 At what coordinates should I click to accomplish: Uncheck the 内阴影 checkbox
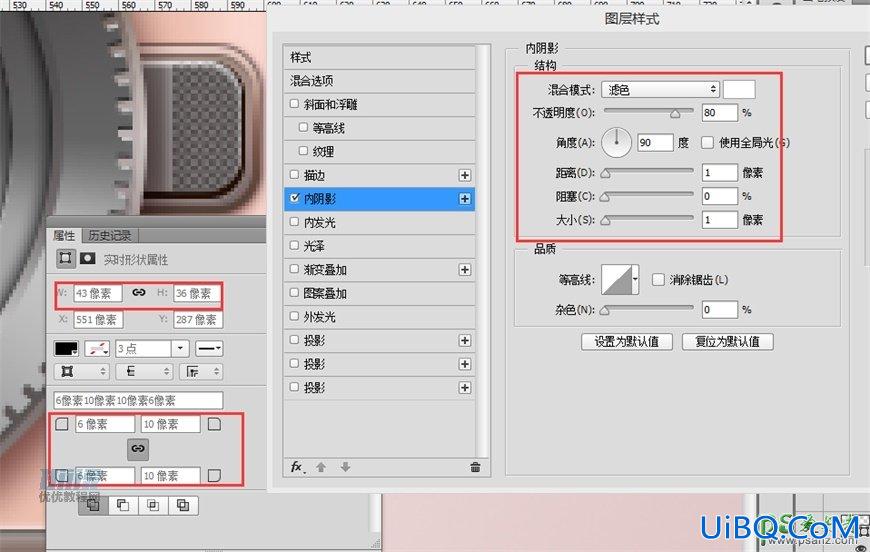(295, 198)
